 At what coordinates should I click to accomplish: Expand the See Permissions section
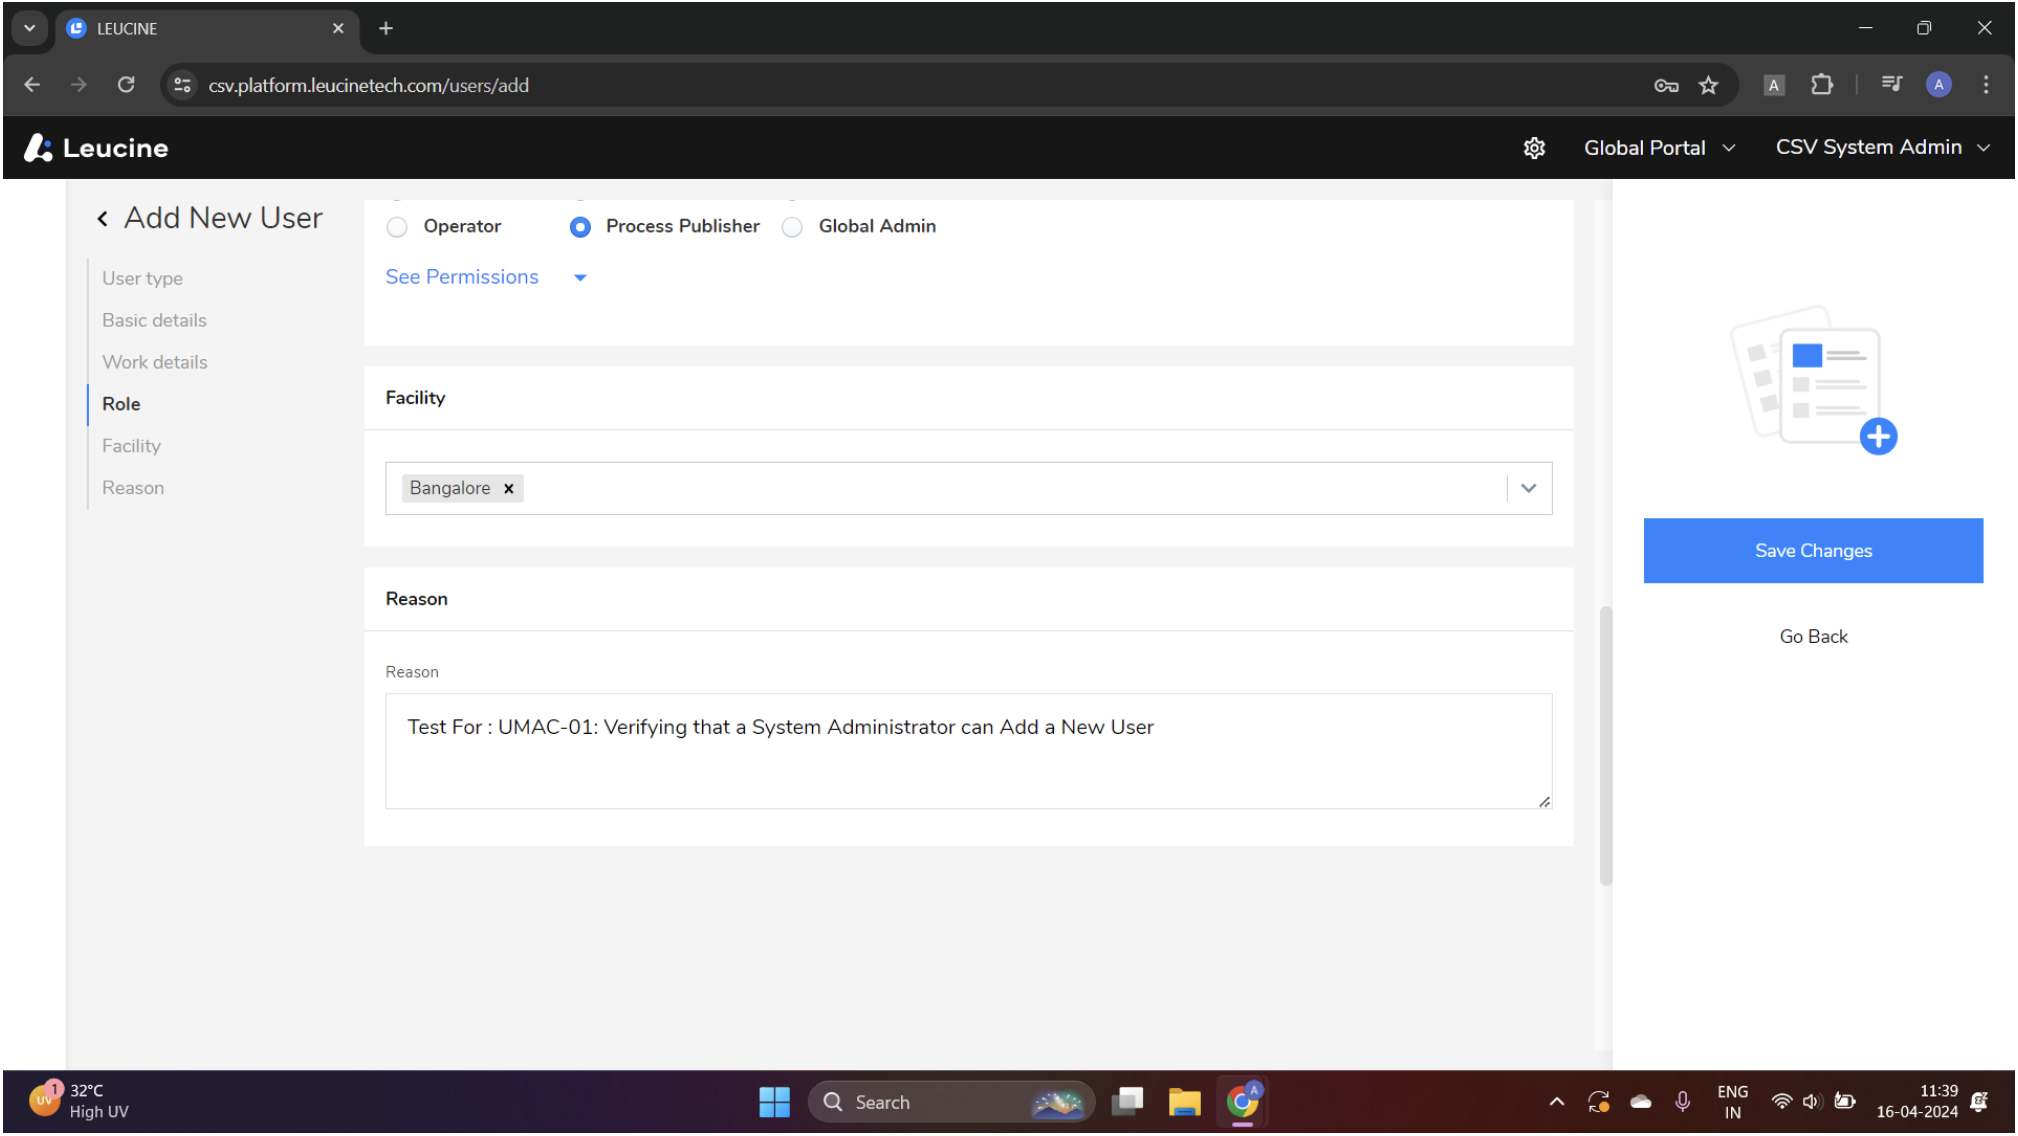tap(486, 277)
